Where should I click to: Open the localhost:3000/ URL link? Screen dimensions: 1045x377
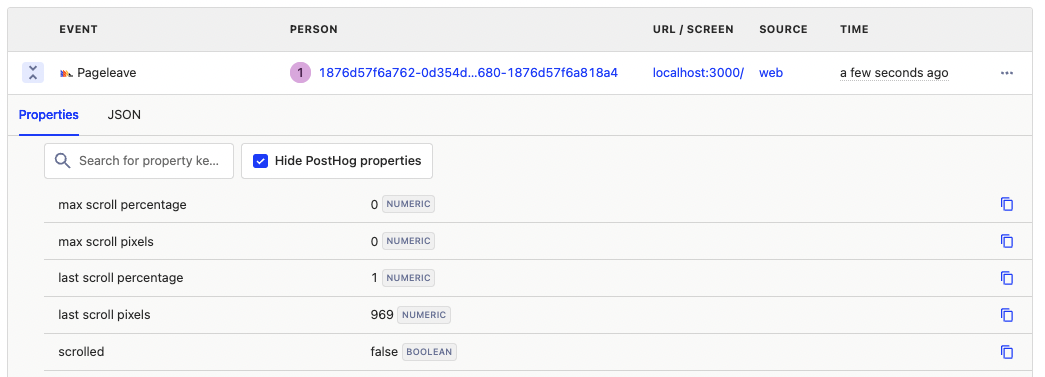point(698,73)
